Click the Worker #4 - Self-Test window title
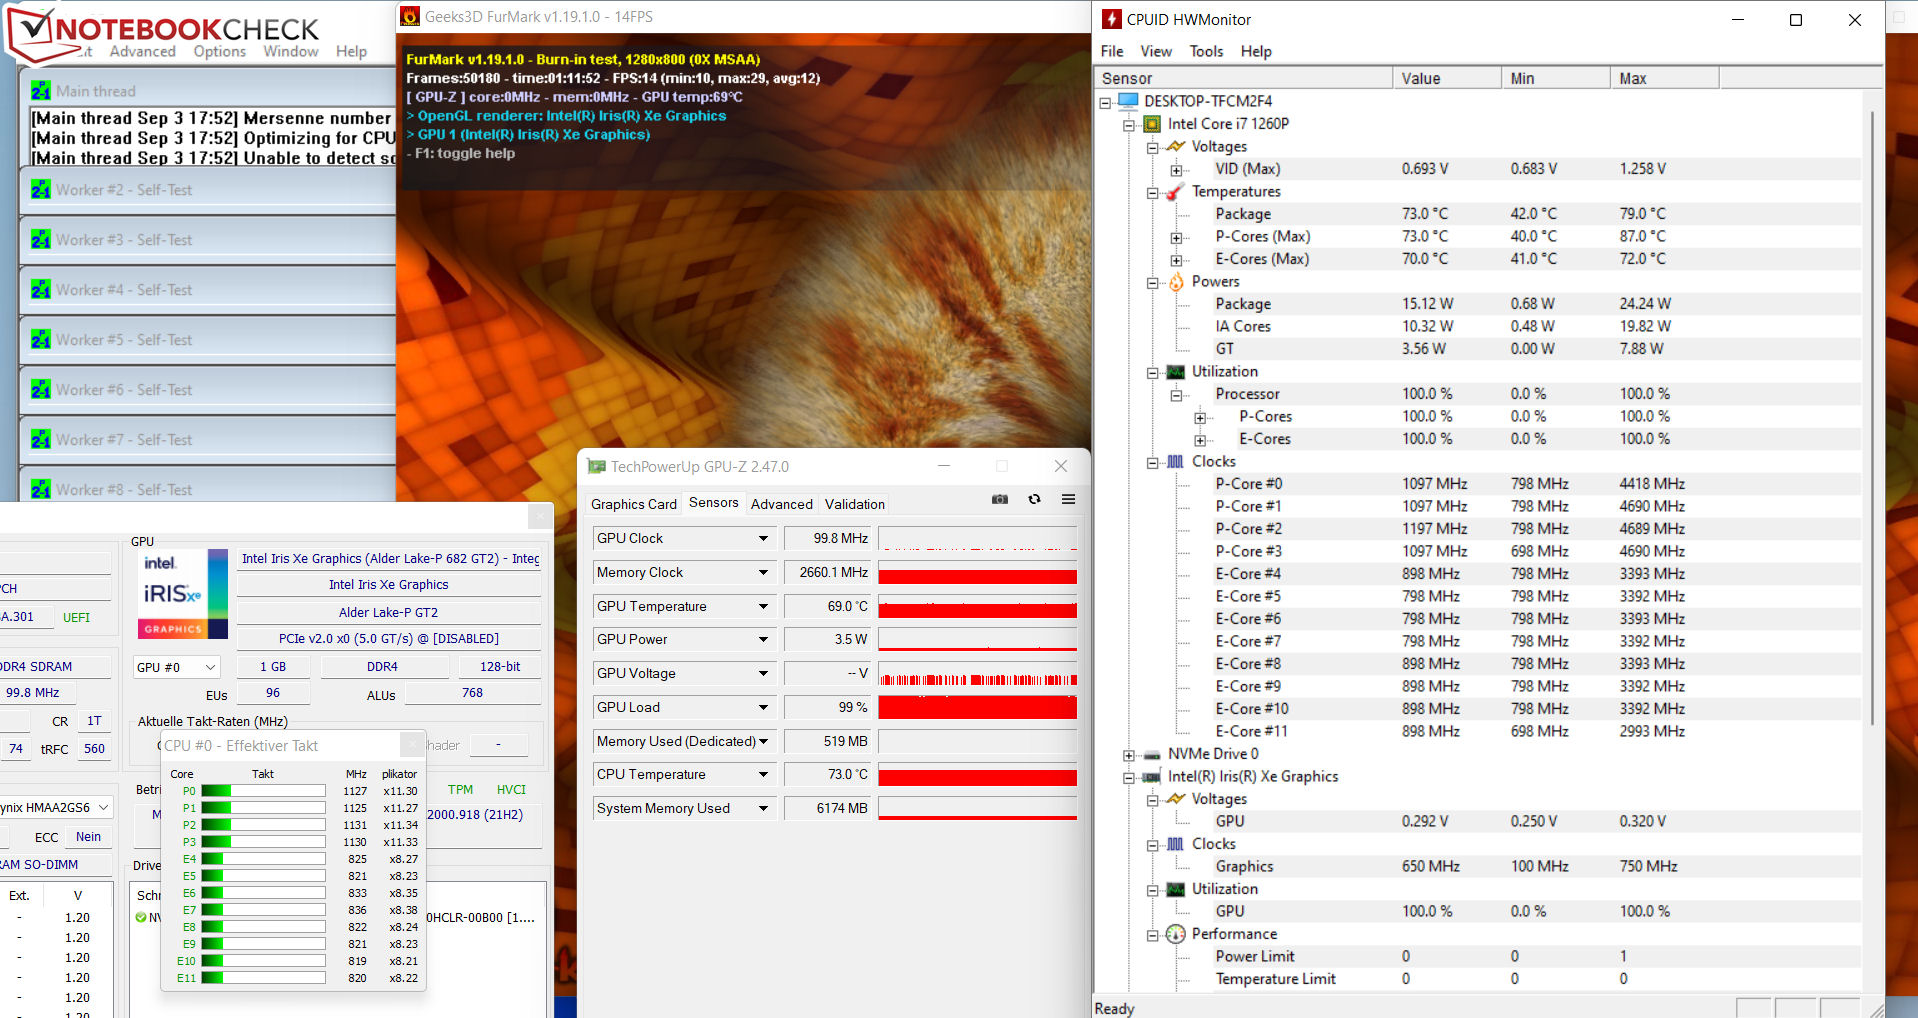The image size is (1918, 1018). pos(124,290)
